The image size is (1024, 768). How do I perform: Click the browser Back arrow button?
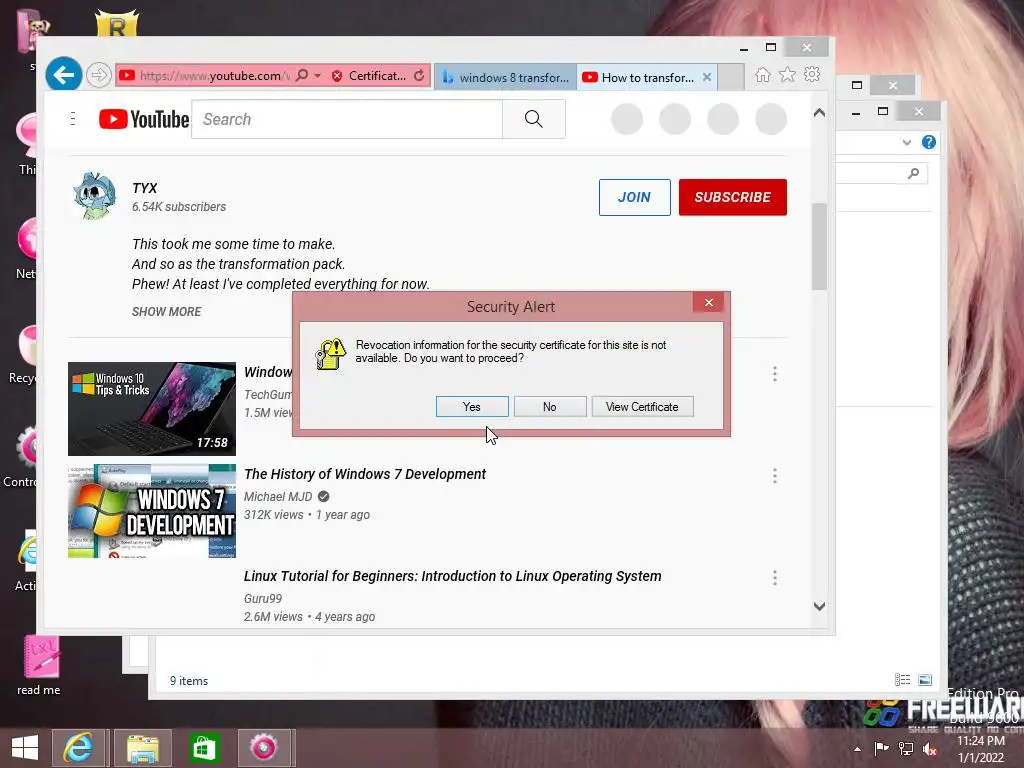coord(64,75)
